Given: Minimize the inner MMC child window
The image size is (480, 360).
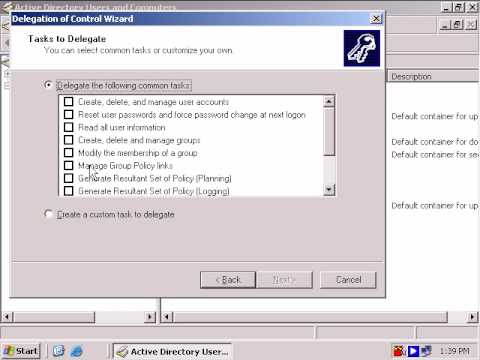Looking at the screenshot, I should pyautogui.click(x=446, y=24).
